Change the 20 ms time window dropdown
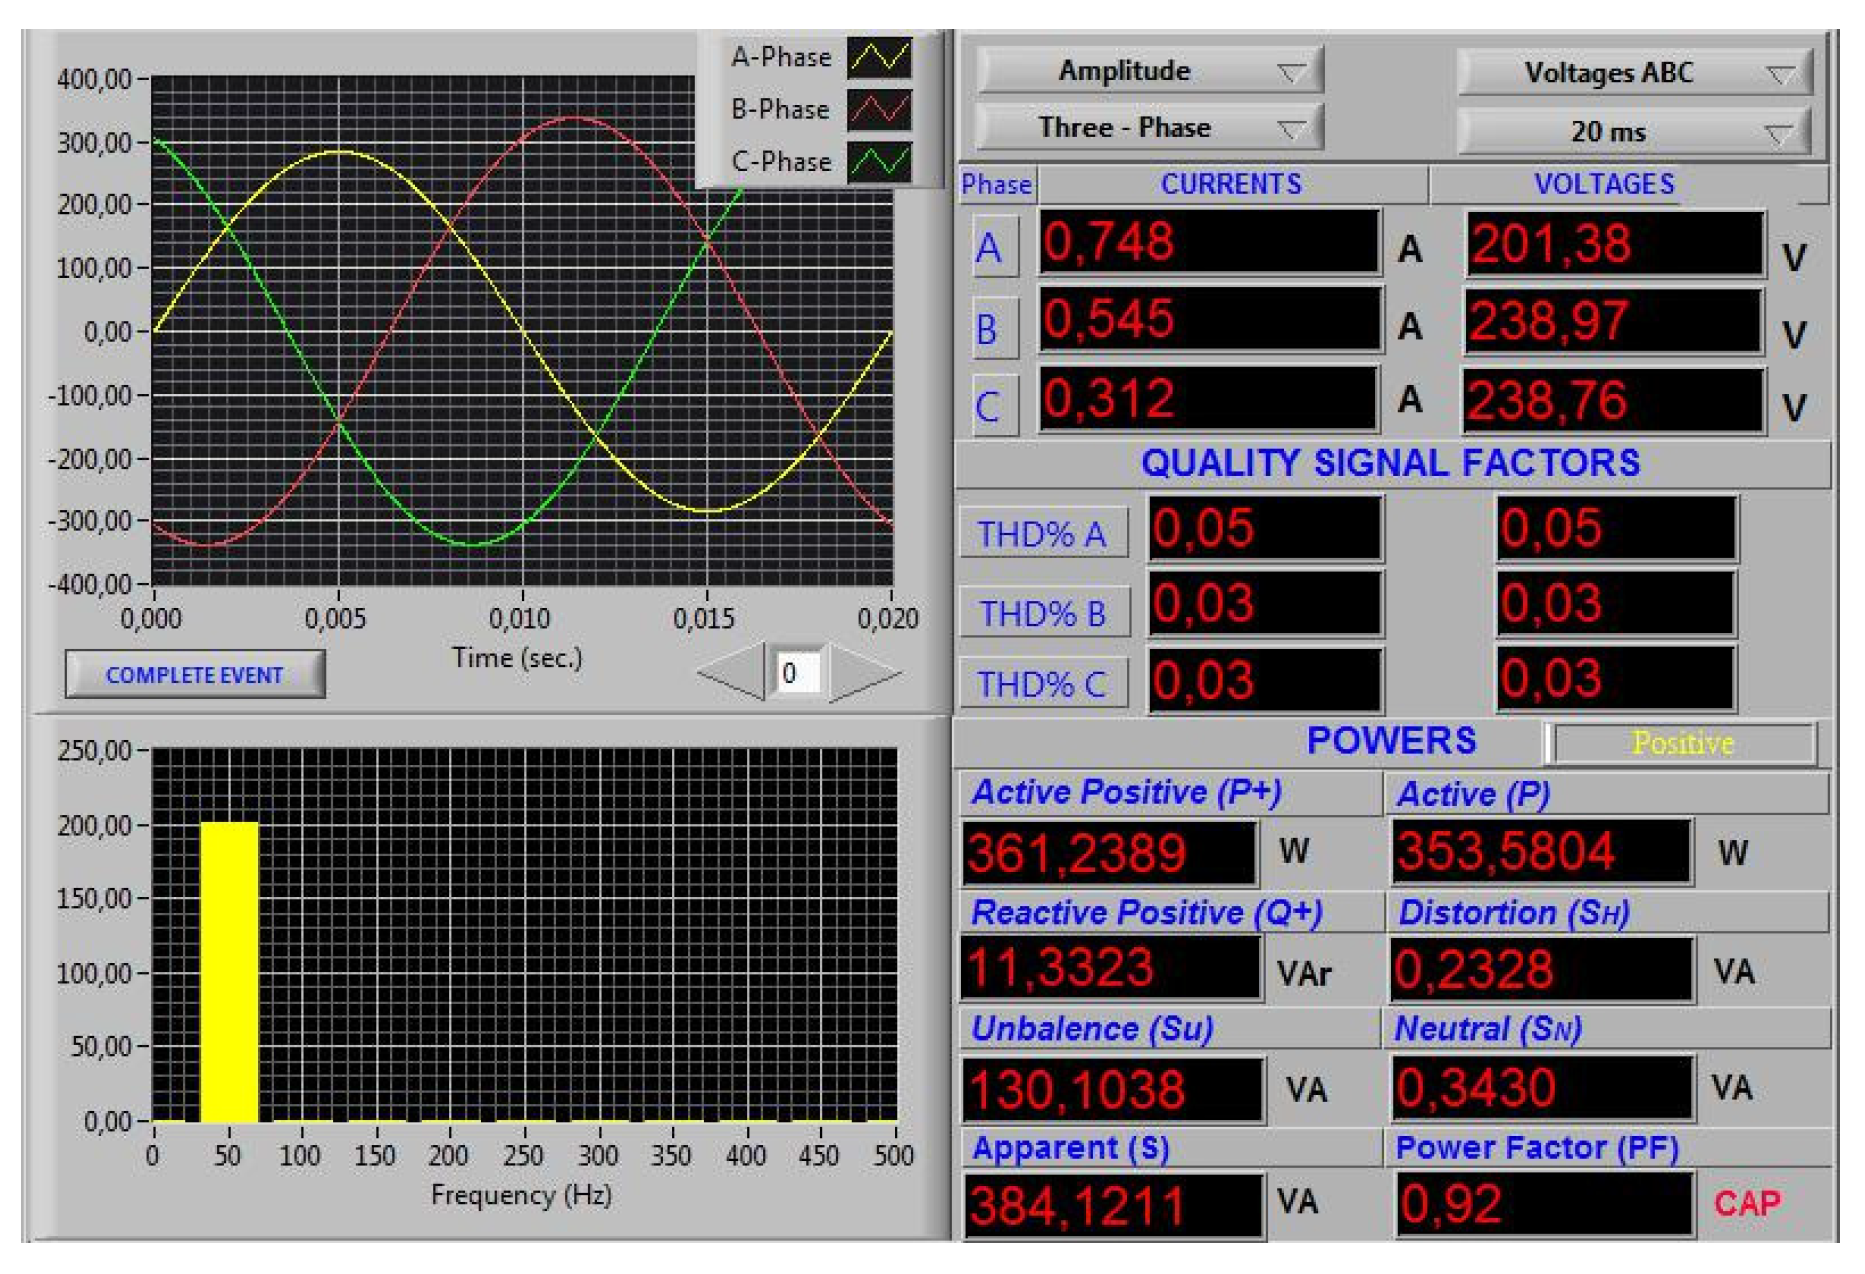This screenshot has height=1274, width=1865. 1633,132
